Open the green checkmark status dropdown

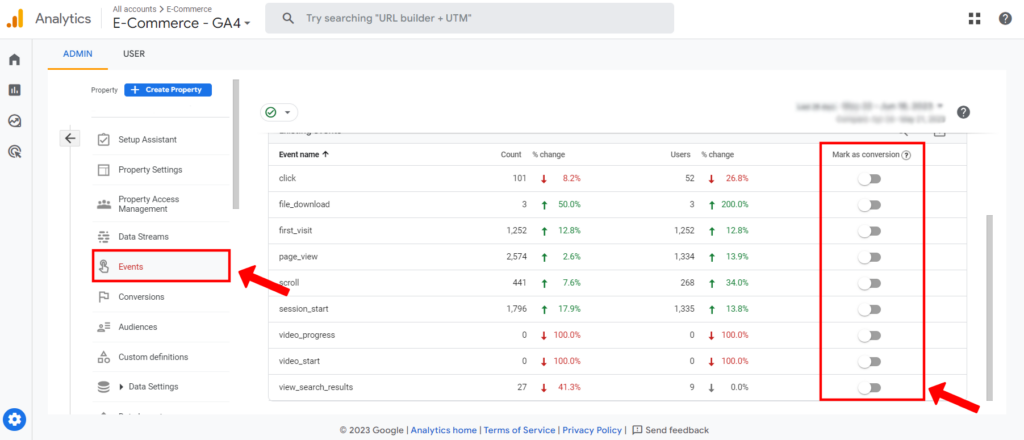click(x=279, y=113)
